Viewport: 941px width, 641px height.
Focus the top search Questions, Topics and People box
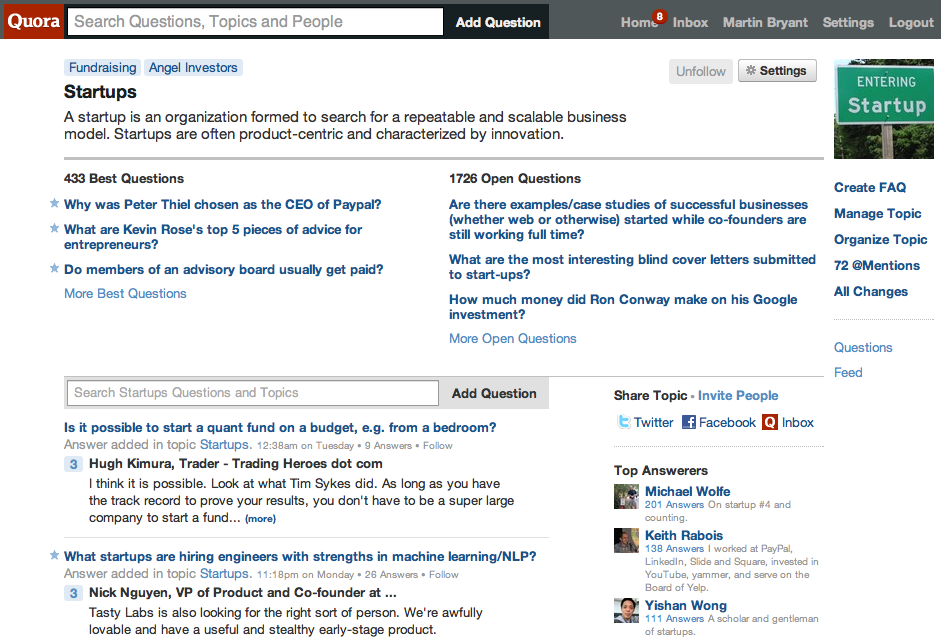[256, 22]
